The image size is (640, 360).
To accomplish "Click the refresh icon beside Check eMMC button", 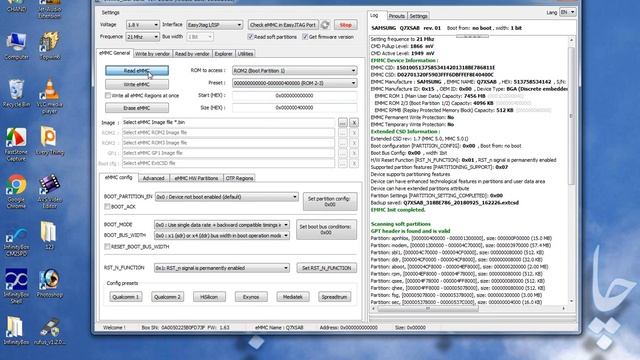I will pos(325,25).
